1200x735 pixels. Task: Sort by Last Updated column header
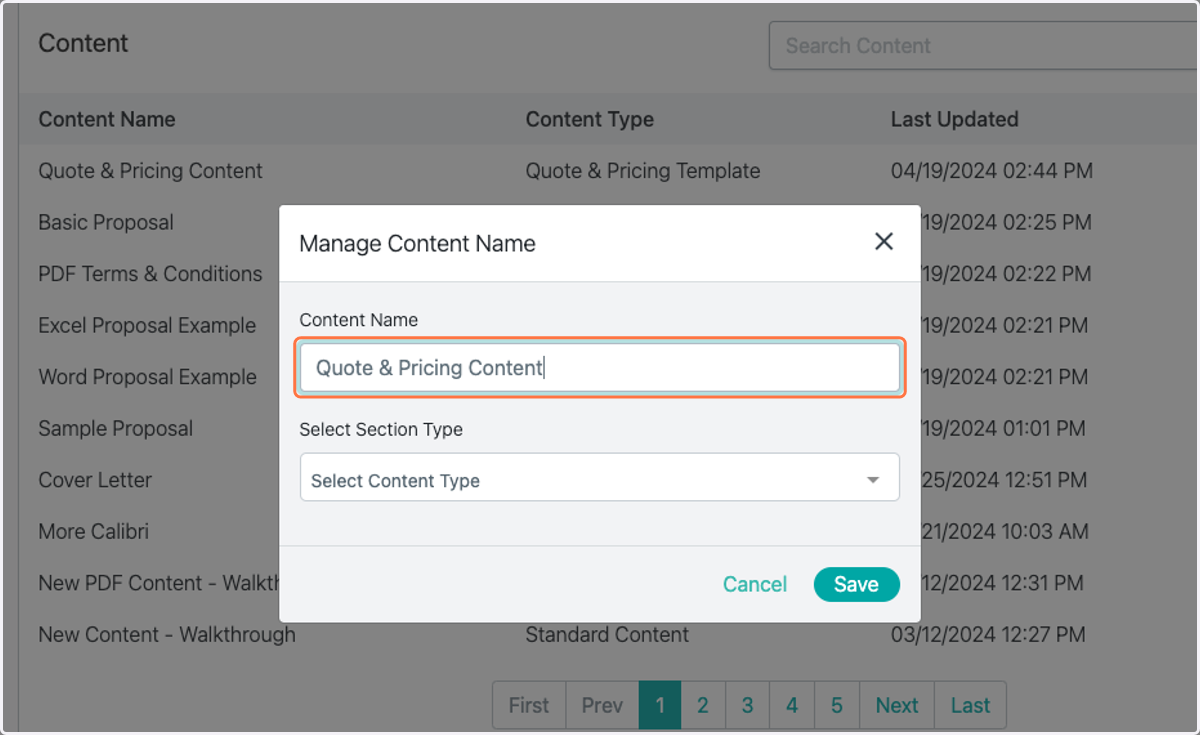[x=955, y=119]
